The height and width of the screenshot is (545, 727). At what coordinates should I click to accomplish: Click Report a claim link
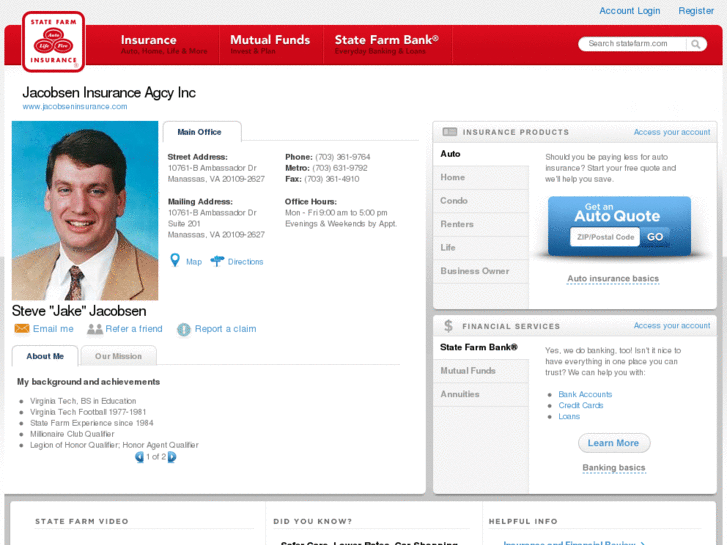225,329
